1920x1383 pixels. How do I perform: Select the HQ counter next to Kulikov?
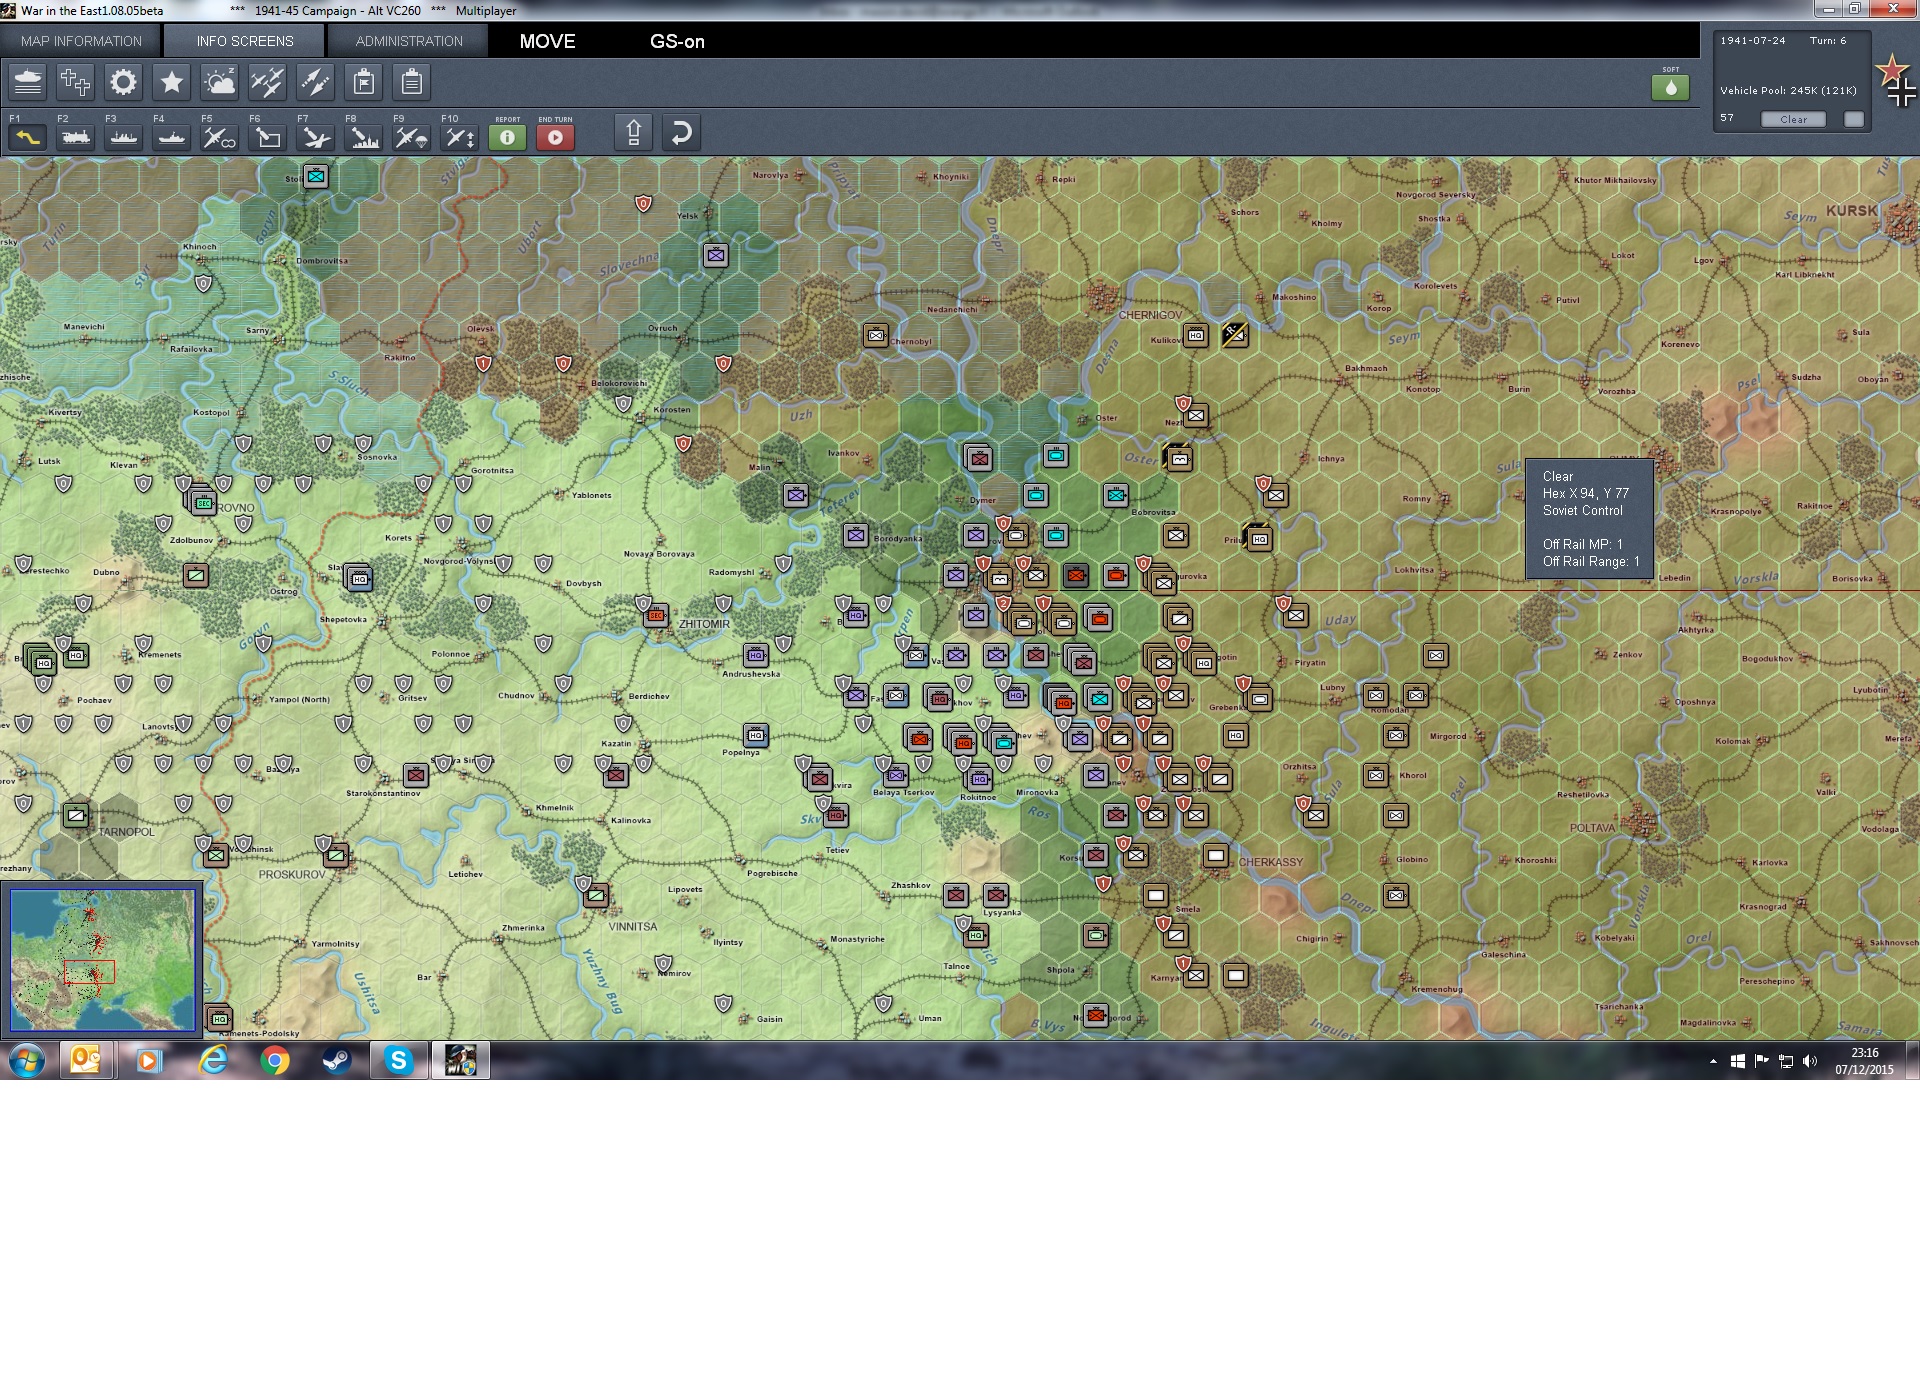coord(1196,335)
